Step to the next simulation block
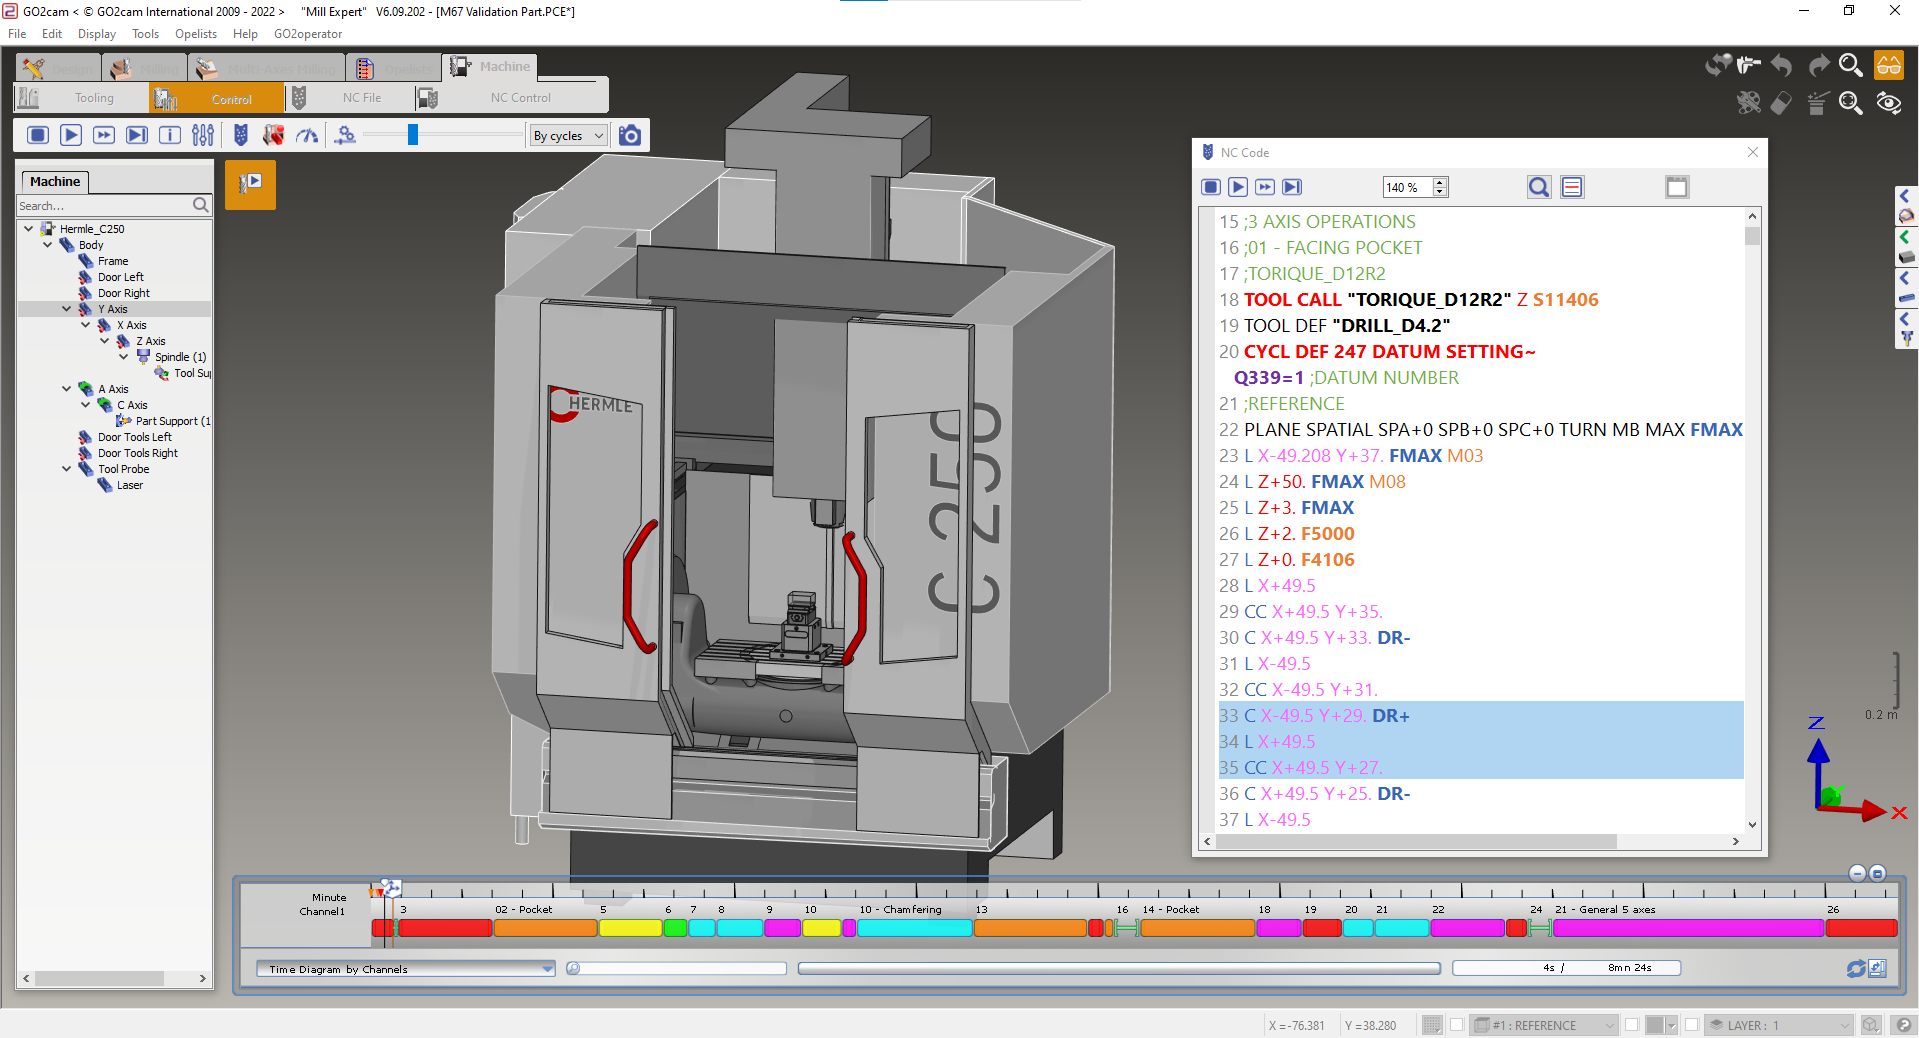Screen dimensions: 1919x1038 137,135
